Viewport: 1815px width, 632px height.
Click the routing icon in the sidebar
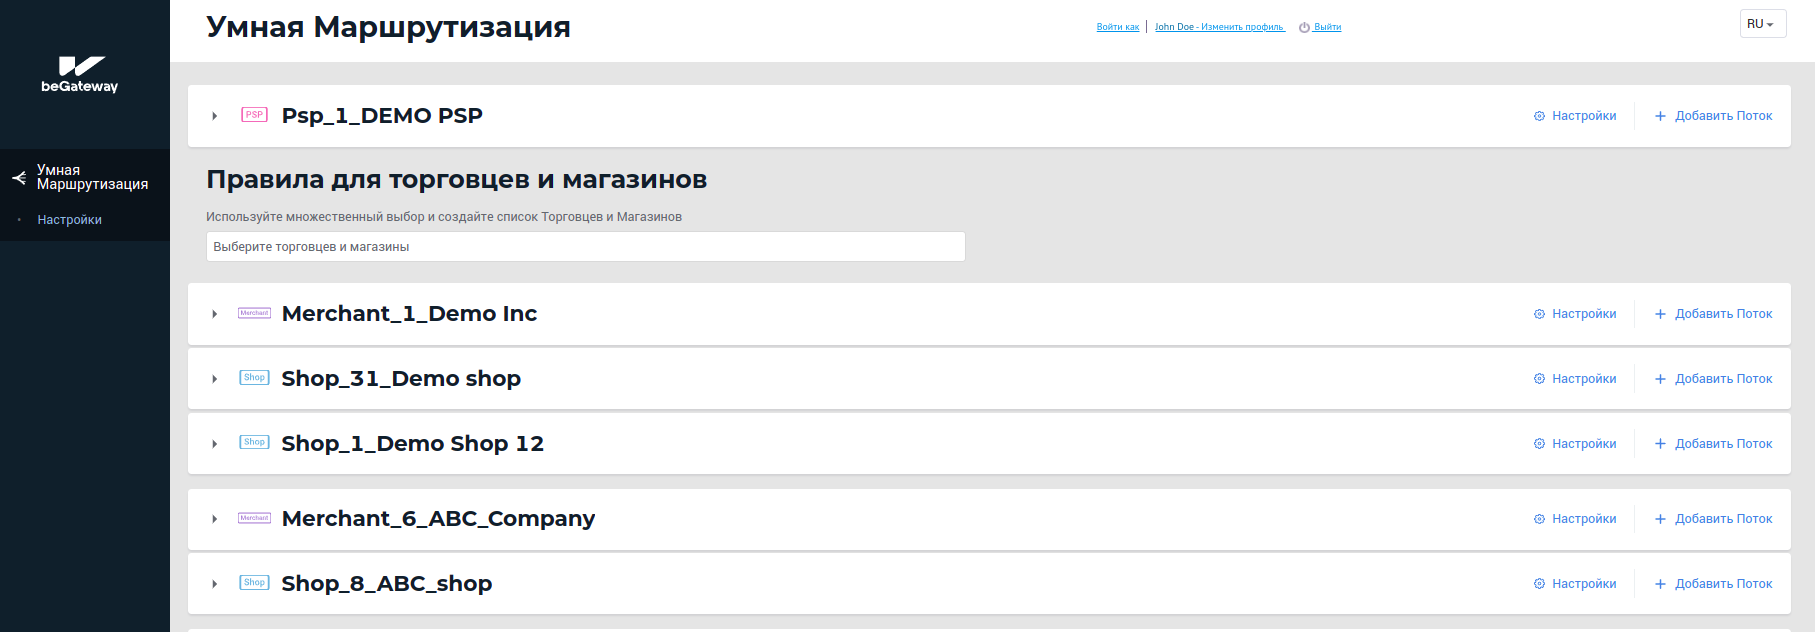[x=19, y=178]
